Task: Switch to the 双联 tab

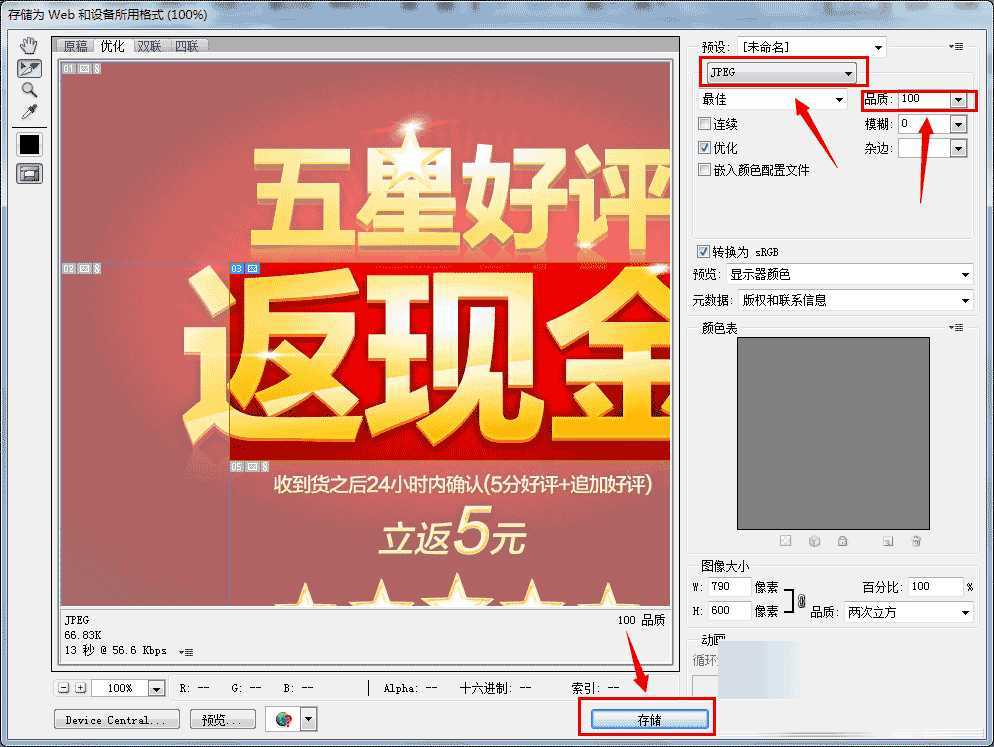Action: [x=149, y=46]
